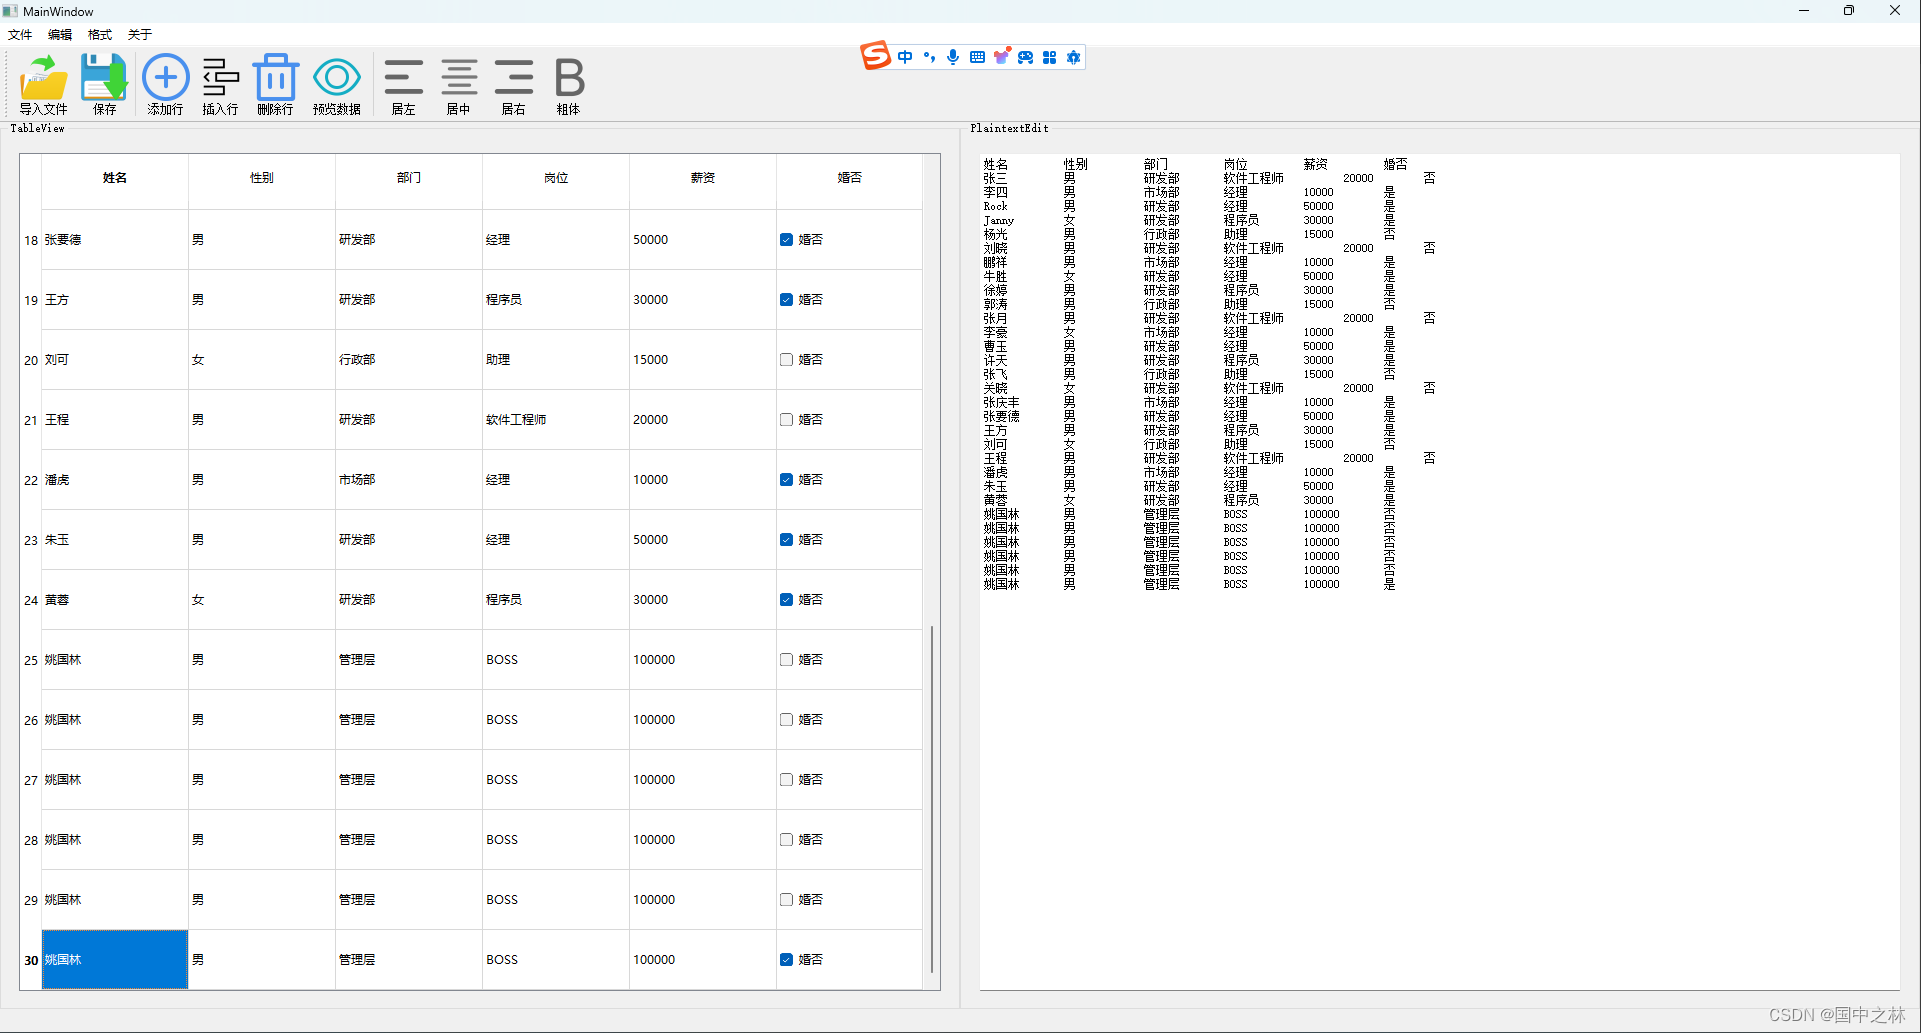Uncheck 婚否 for row 18 张要德

786,240
